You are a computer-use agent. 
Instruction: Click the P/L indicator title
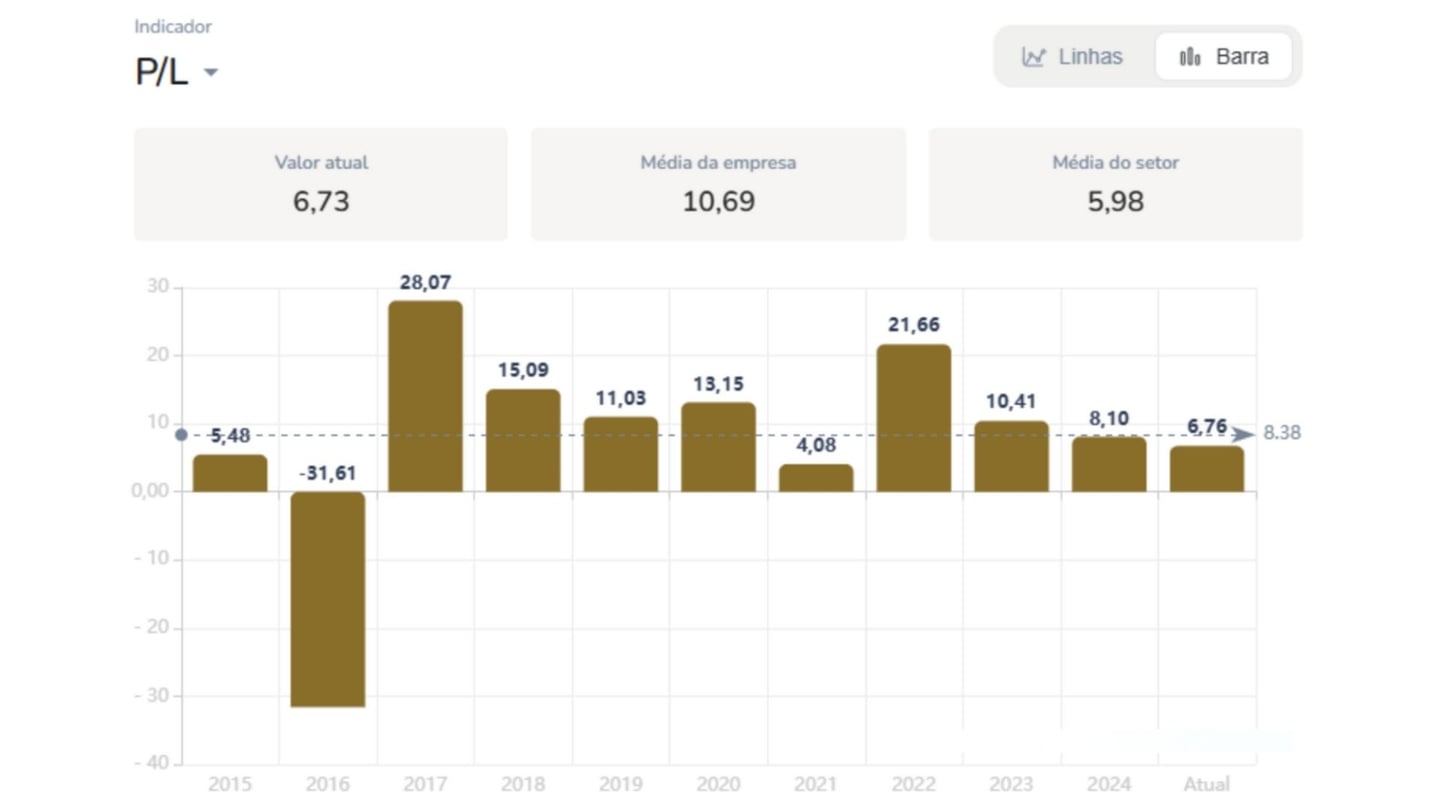[x=162, y=72]
